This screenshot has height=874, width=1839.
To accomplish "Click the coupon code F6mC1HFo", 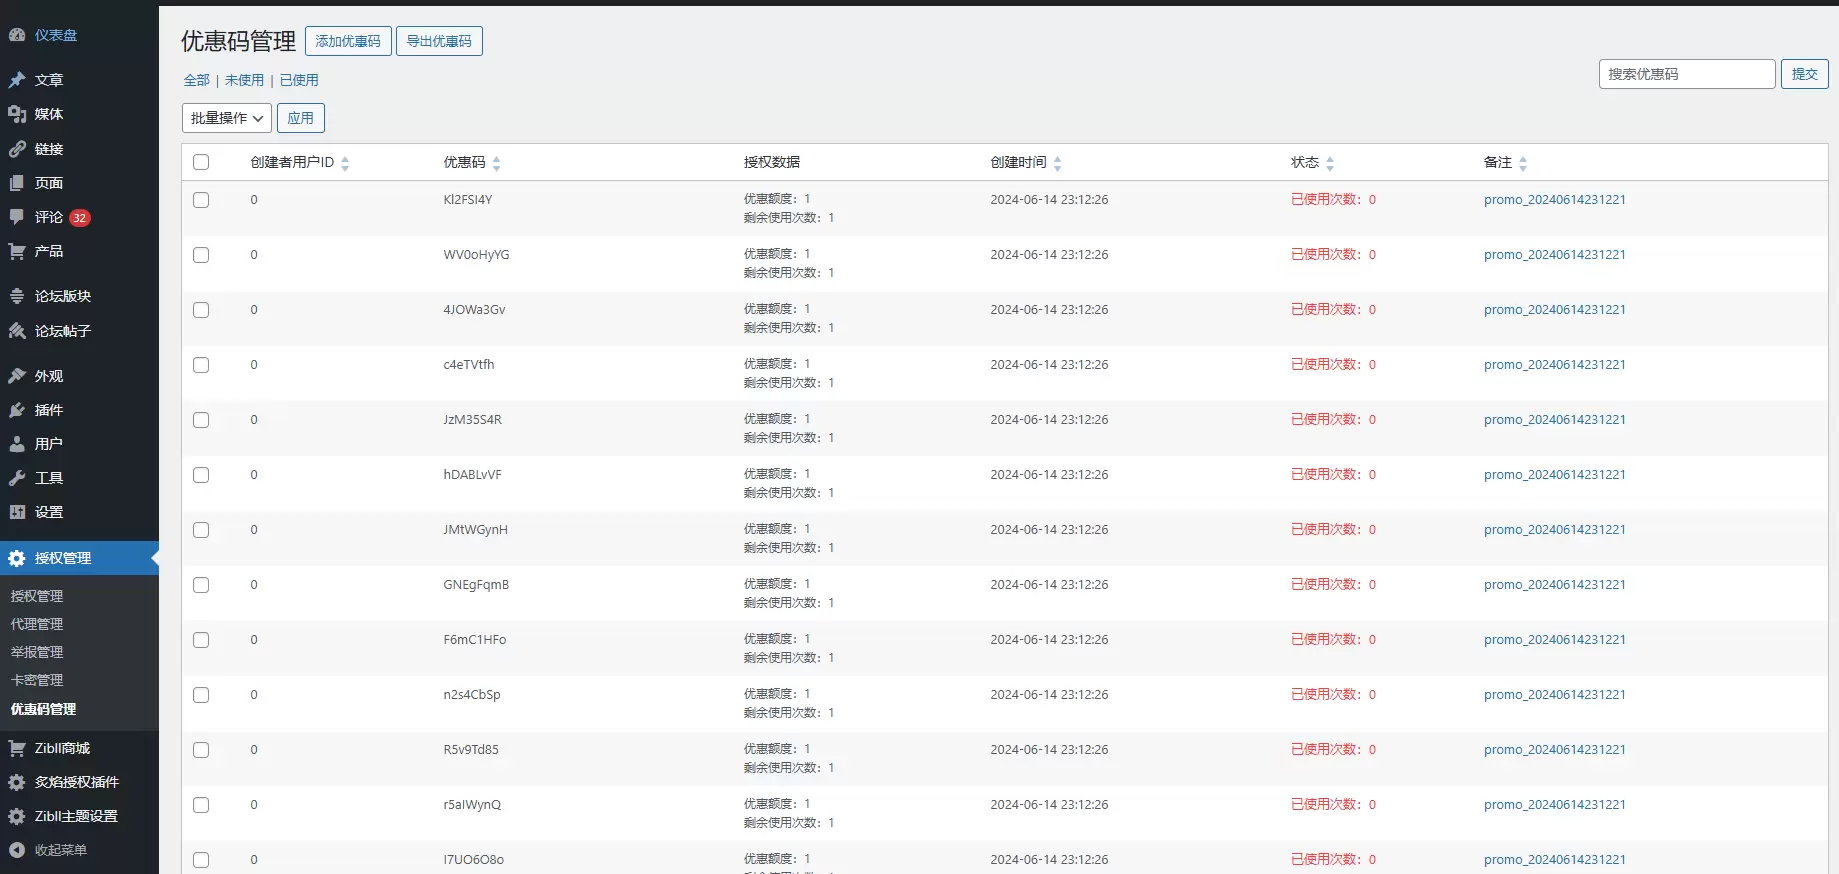I will [475, 640].
